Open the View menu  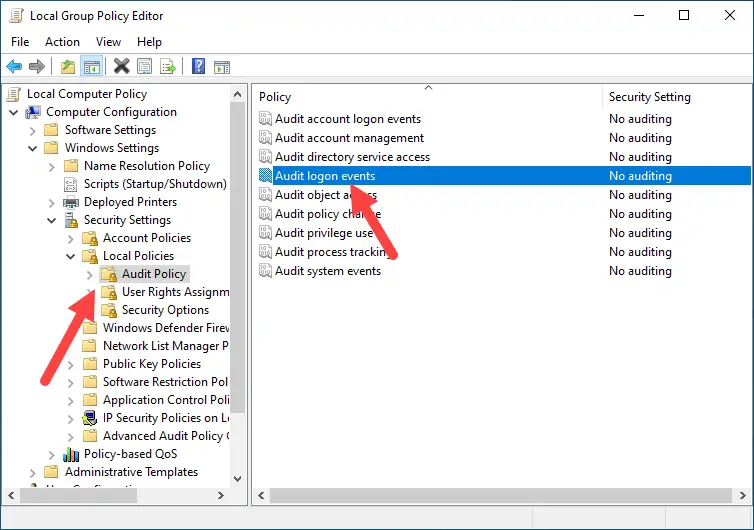(108, 42)
